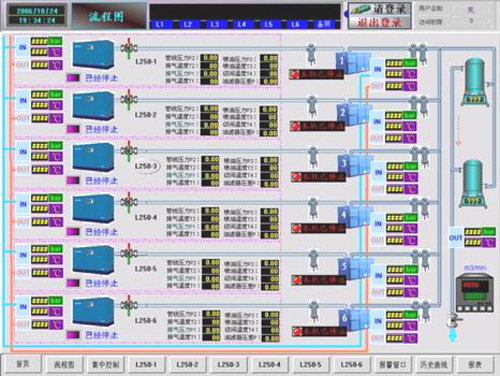This screenshot has width=500, height=376.
Task: Open the L250-4 page from bottom navigation
Action: coord(269,364)
